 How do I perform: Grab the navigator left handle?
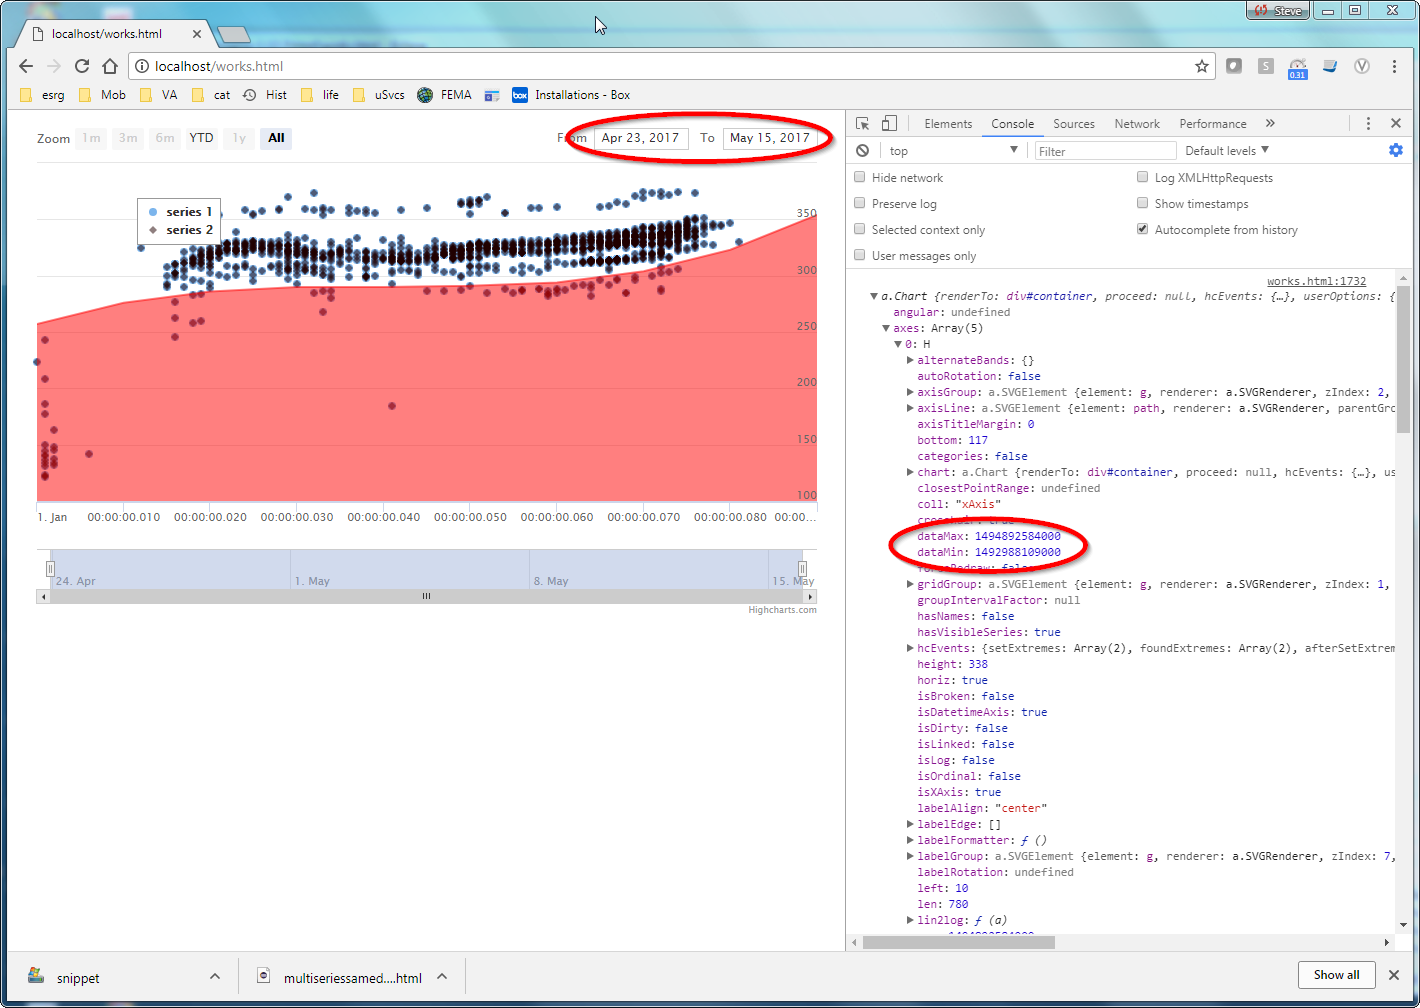(50, 569)
